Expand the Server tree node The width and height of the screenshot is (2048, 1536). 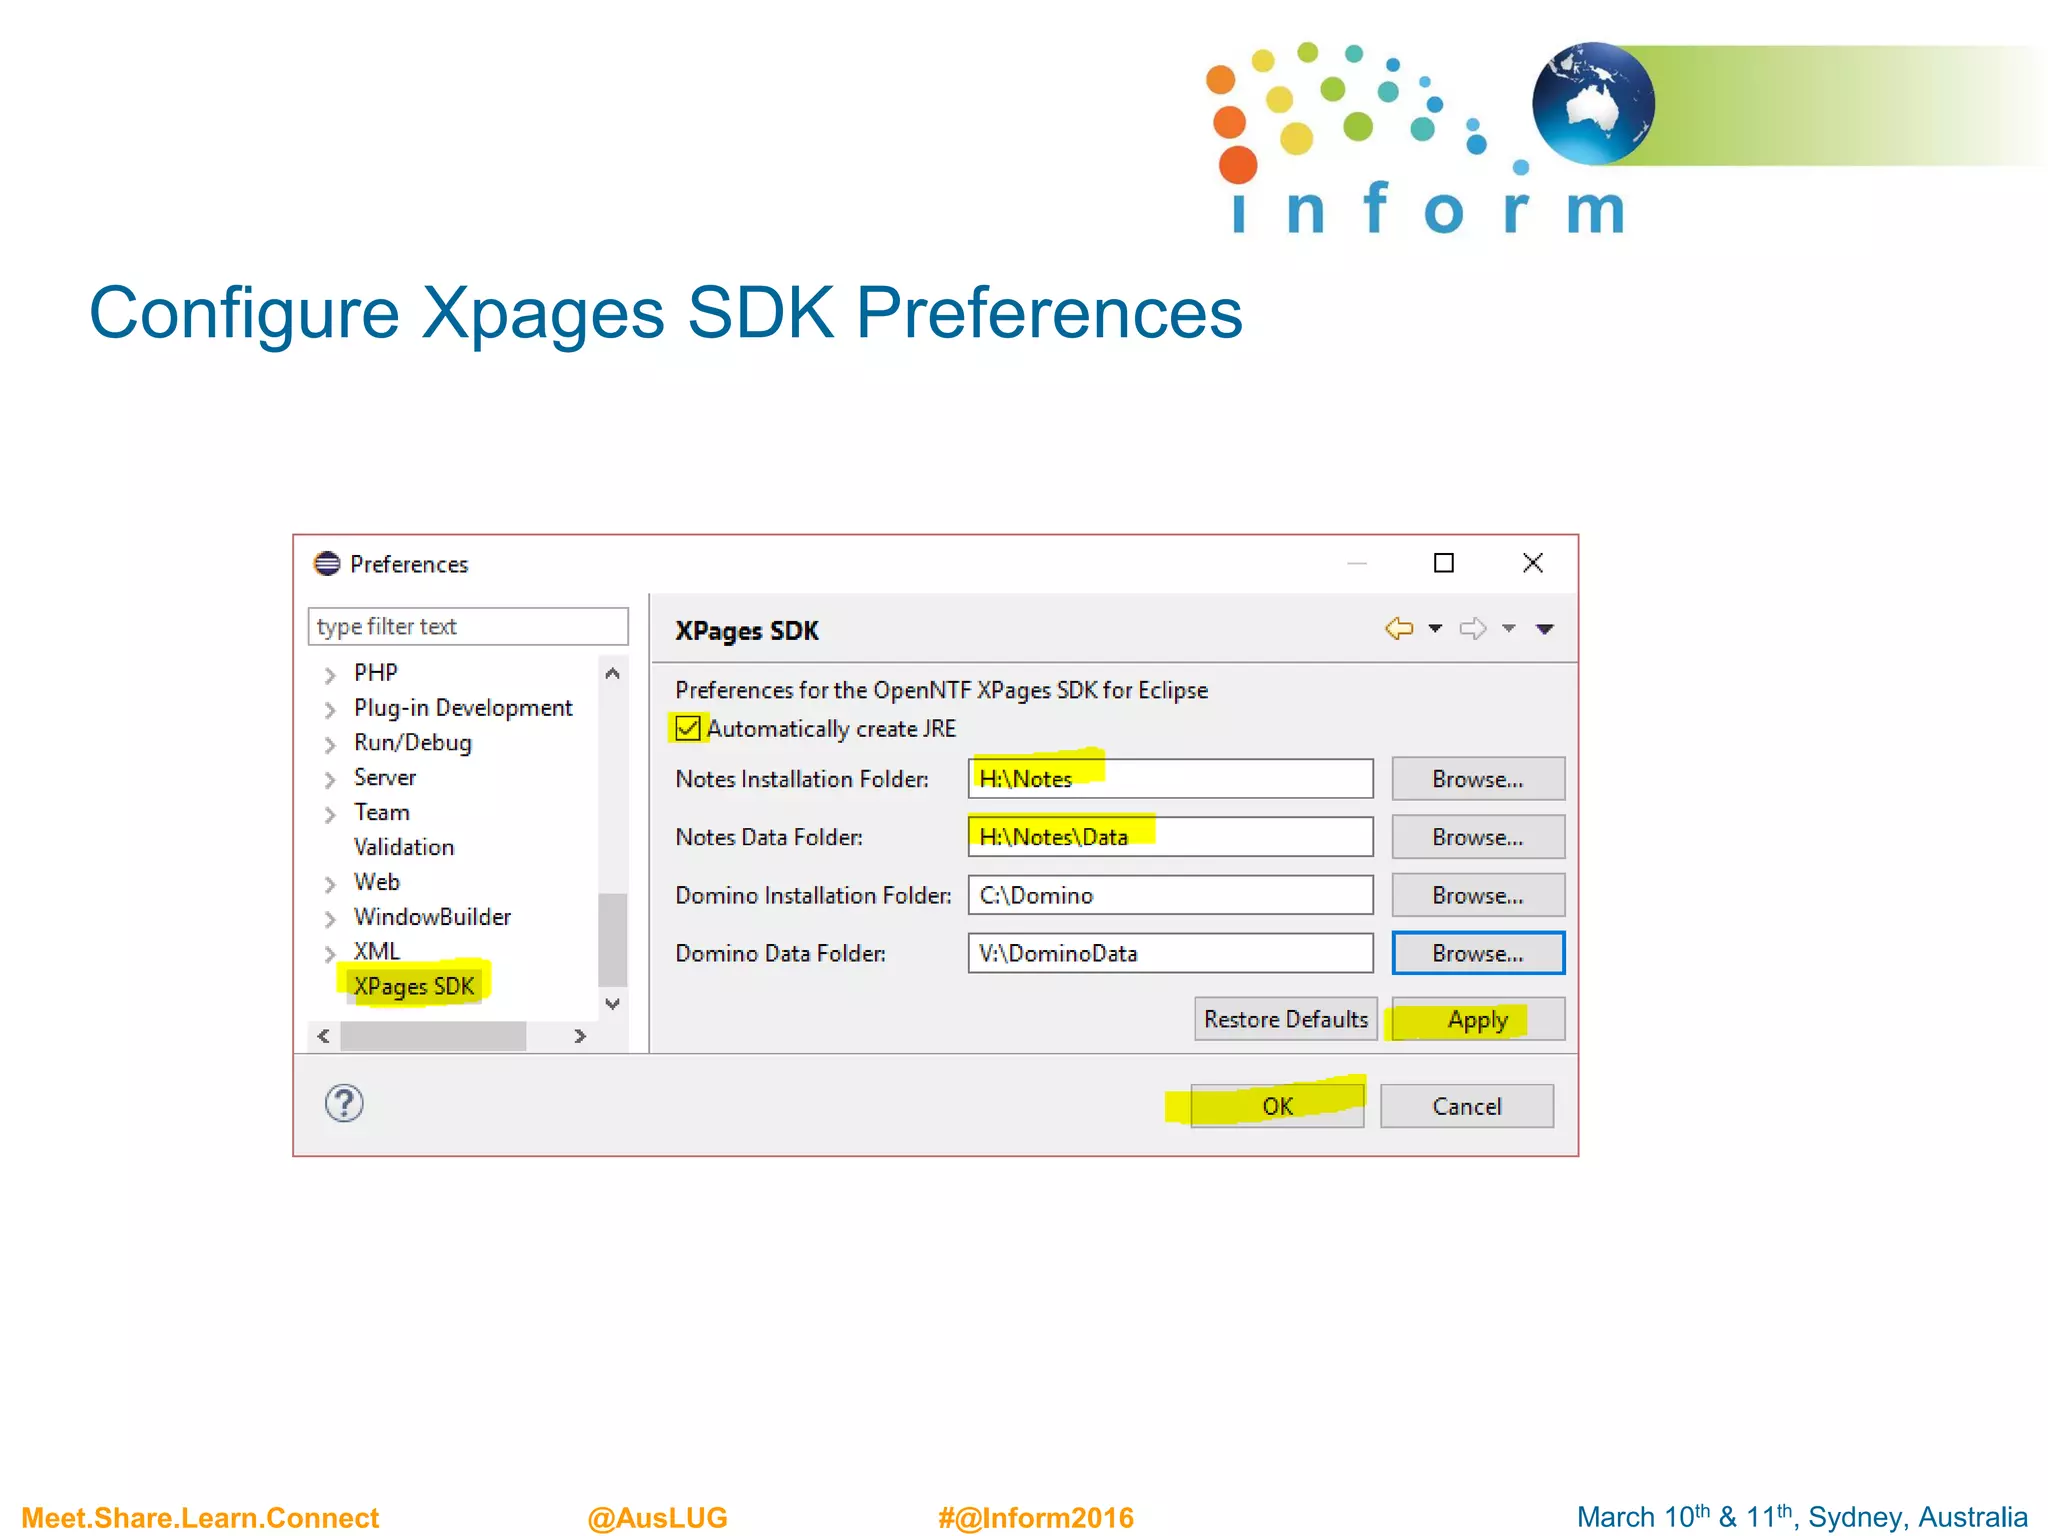tap(330, 780)
